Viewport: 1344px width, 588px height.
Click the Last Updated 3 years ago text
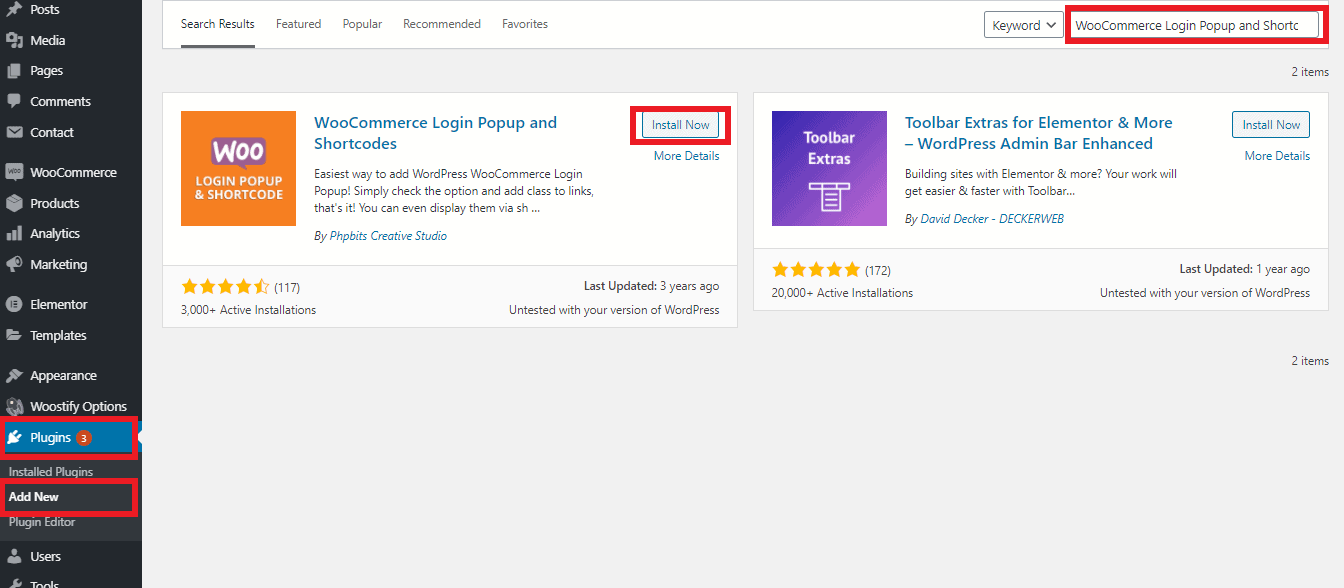pyautogui.click(x=654, y=286)
